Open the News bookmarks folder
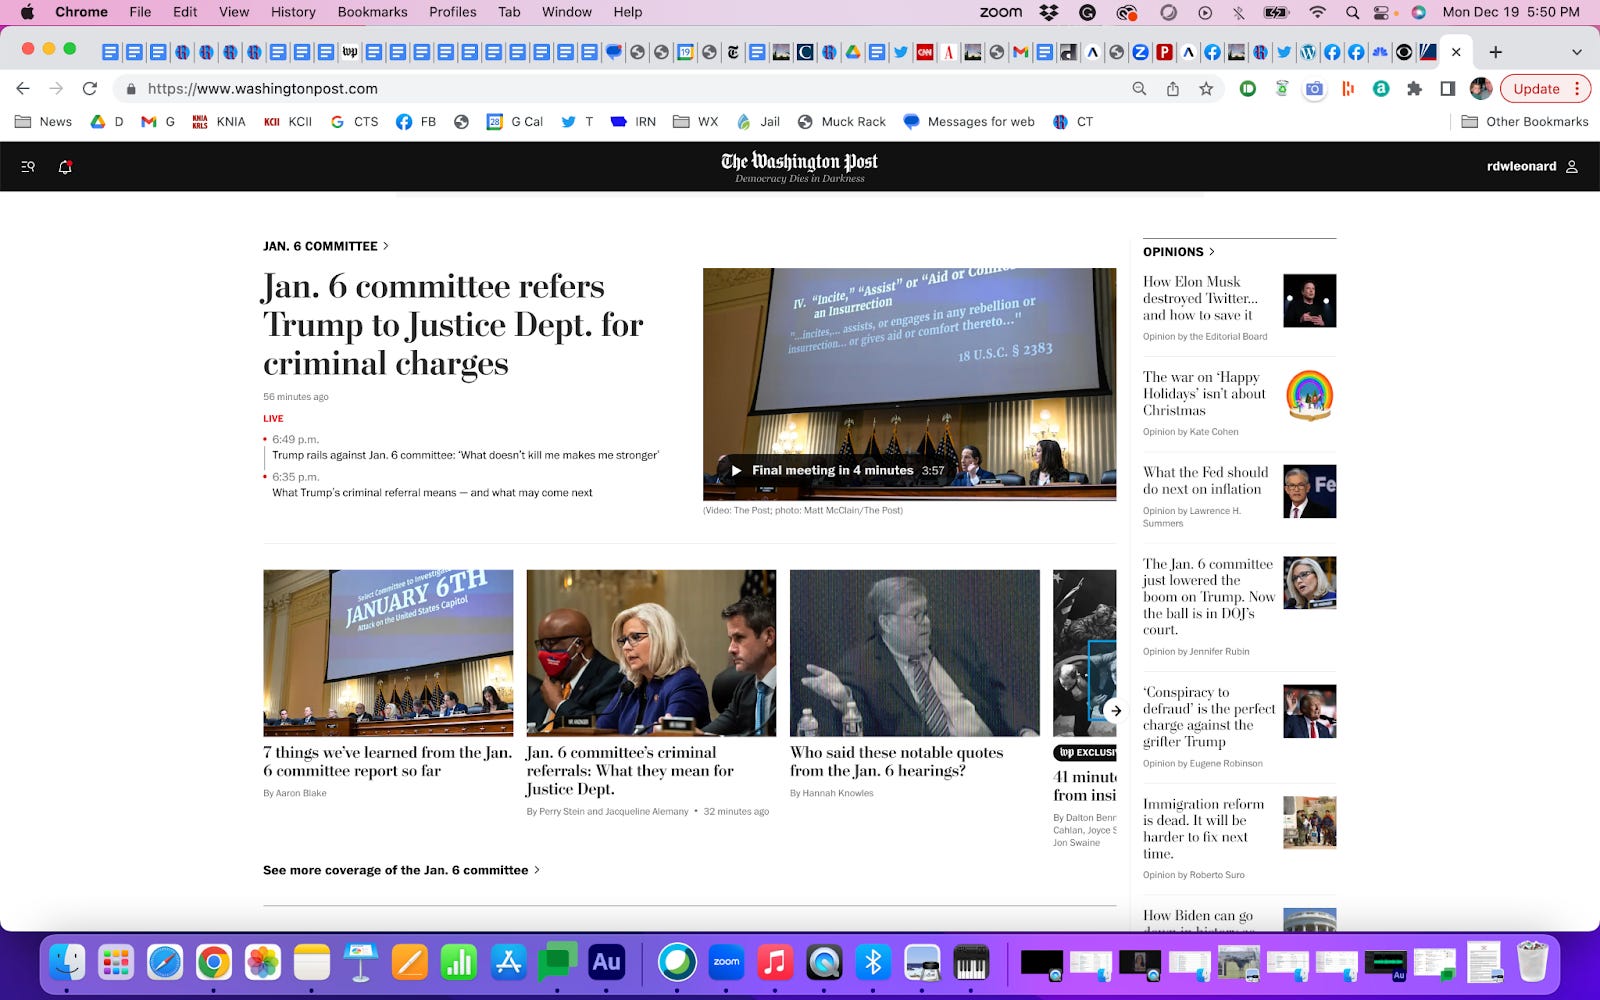1600x1000 pixels. point(44,122)
